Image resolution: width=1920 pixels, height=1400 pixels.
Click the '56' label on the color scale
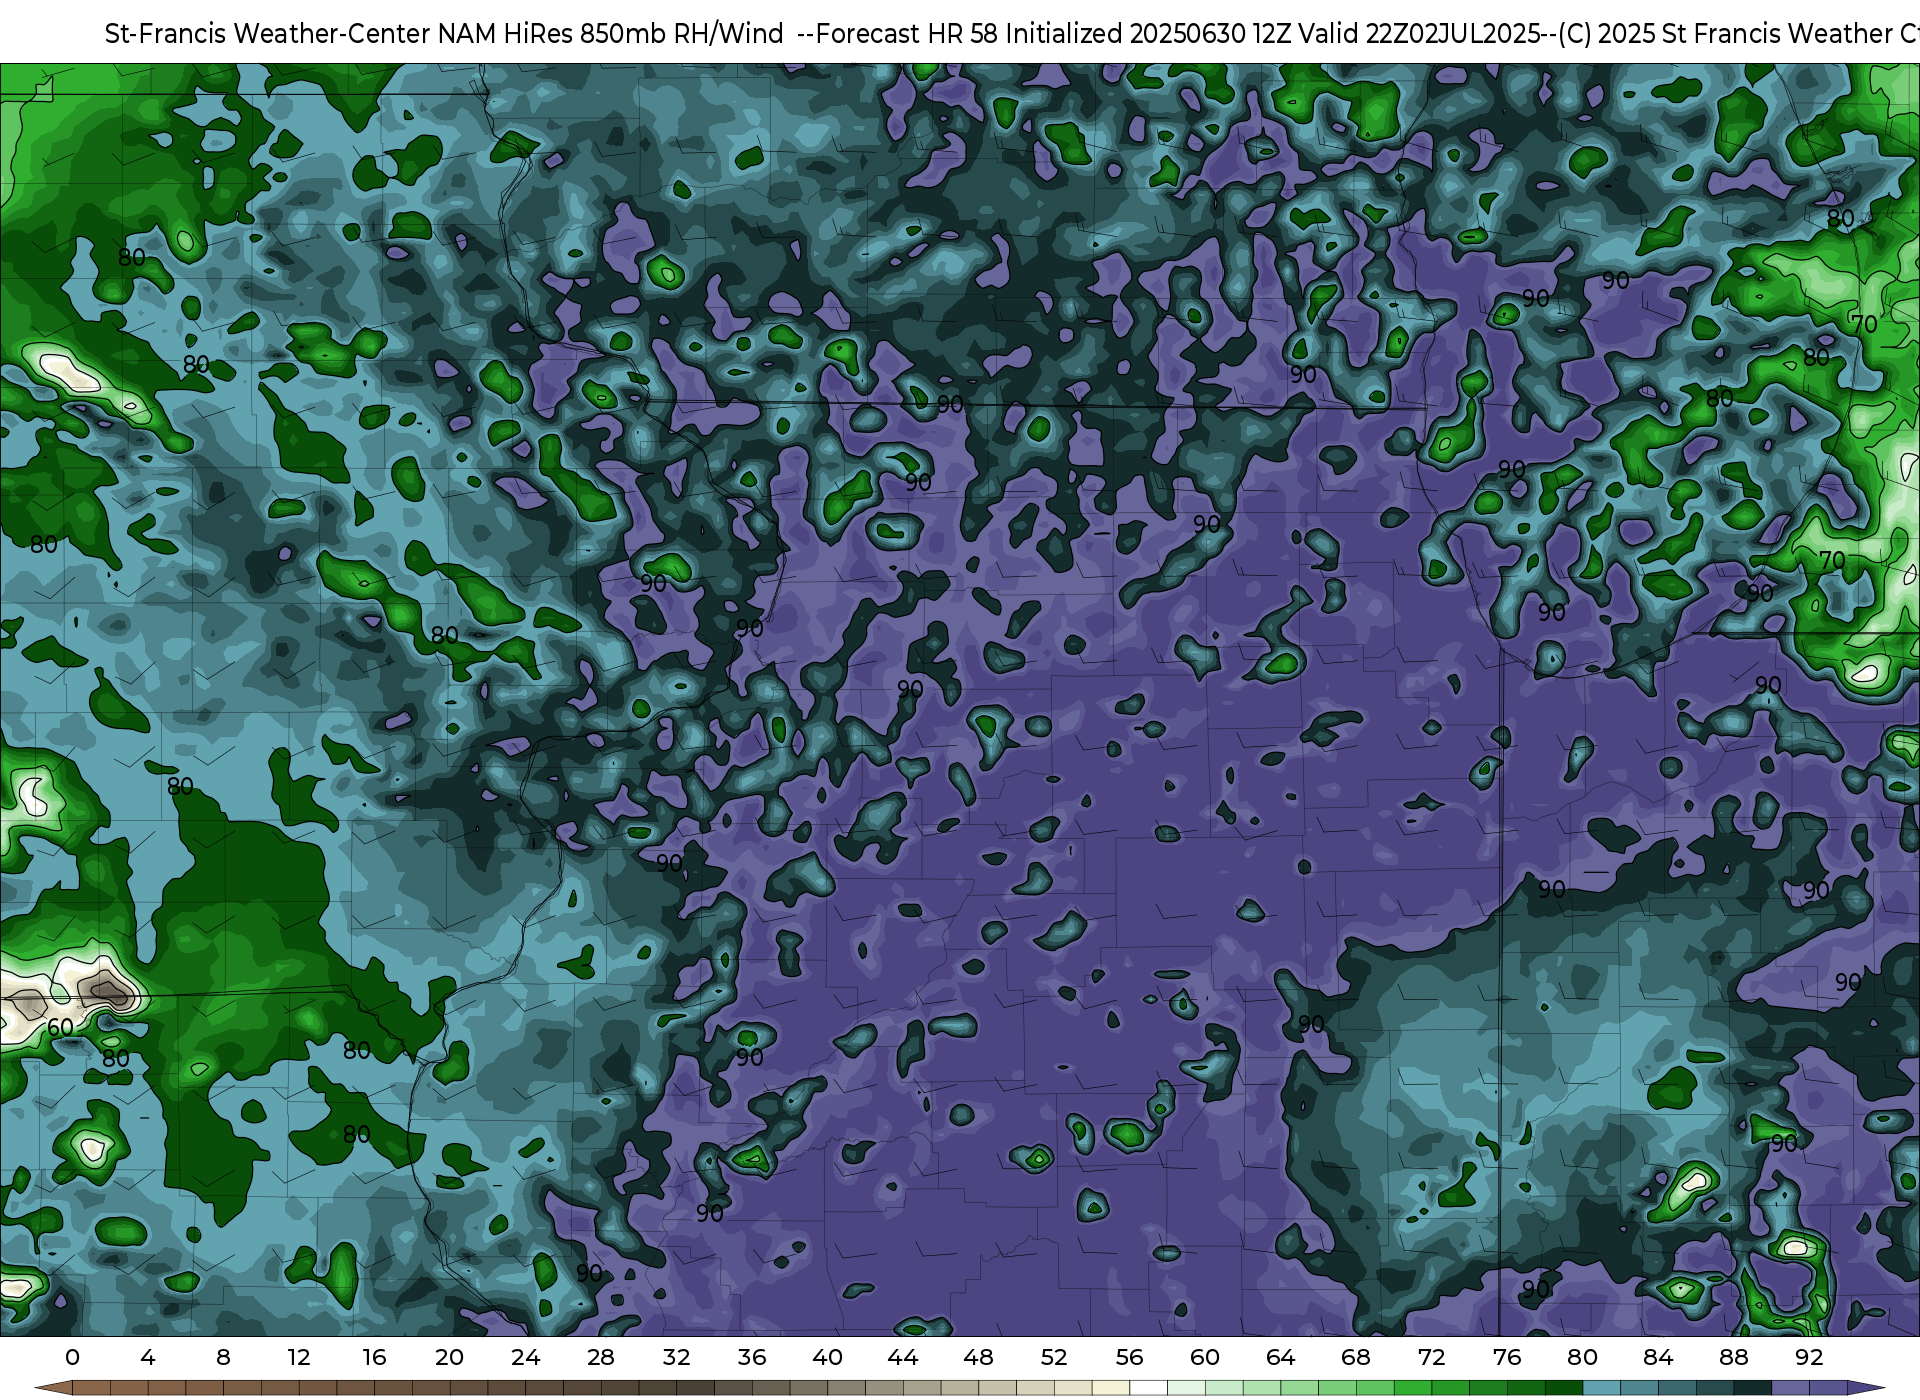[1129, 1357]
